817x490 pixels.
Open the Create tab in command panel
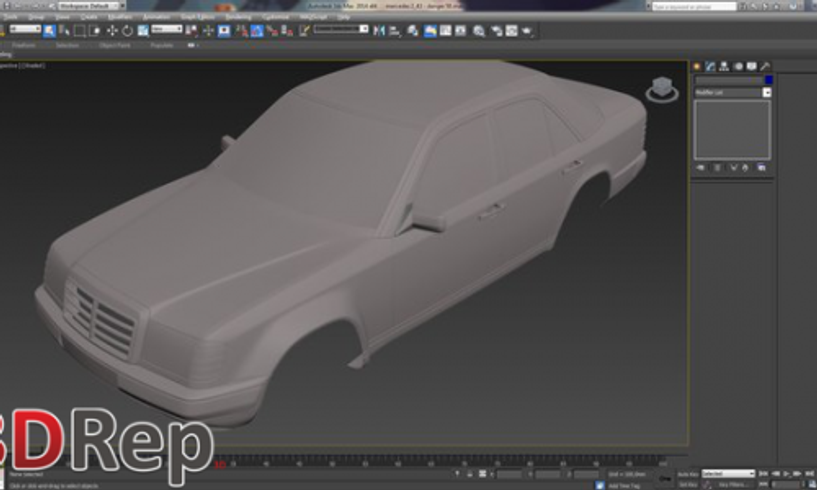698,66
